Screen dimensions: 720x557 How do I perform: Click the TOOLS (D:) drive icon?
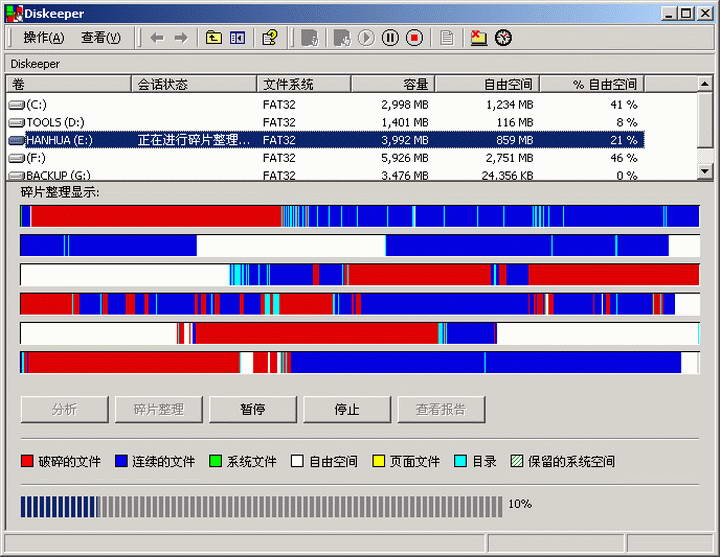[x=16, y=123]
